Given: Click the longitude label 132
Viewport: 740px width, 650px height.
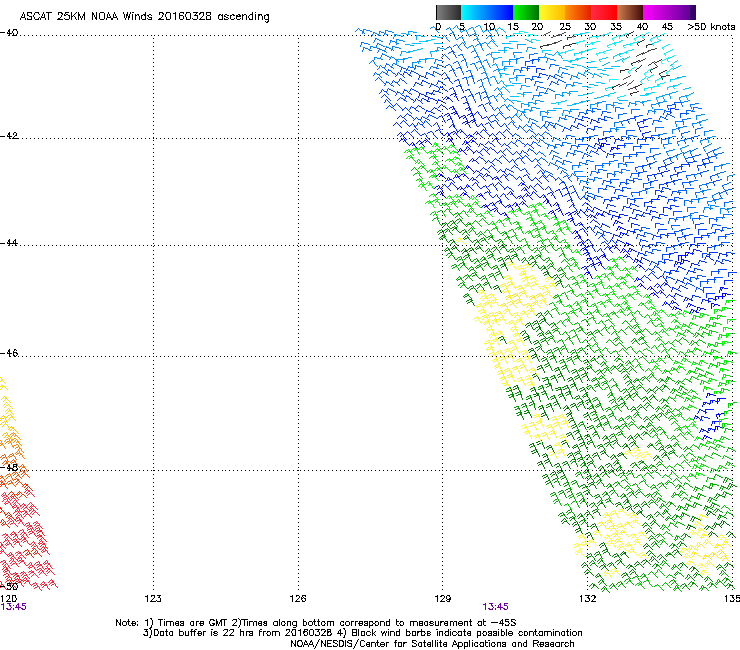Looking at the screenshot, I should point(587,599).
